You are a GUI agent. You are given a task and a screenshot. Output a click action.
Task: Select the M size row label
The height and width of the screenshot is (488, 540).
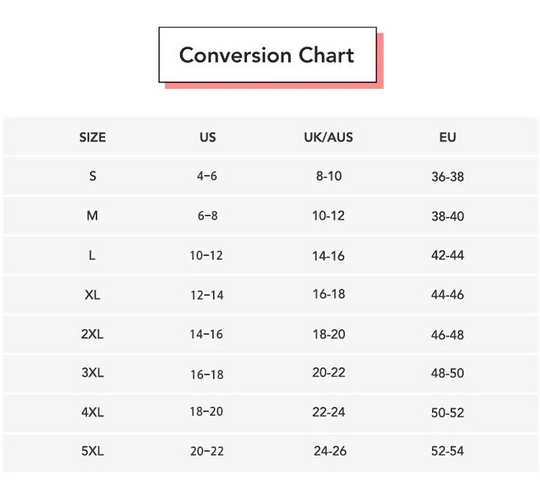click(x=92, y=216)
